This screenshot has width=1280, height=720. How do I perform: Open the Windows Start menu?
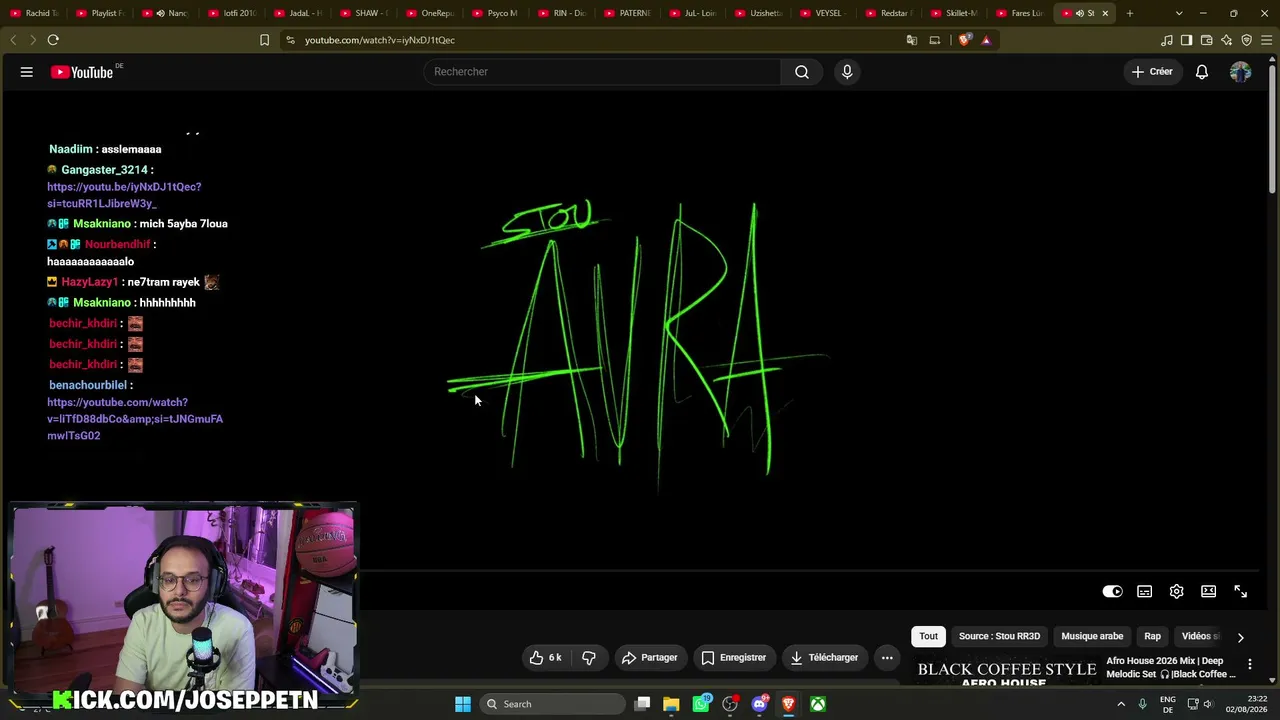pos(463,704)
